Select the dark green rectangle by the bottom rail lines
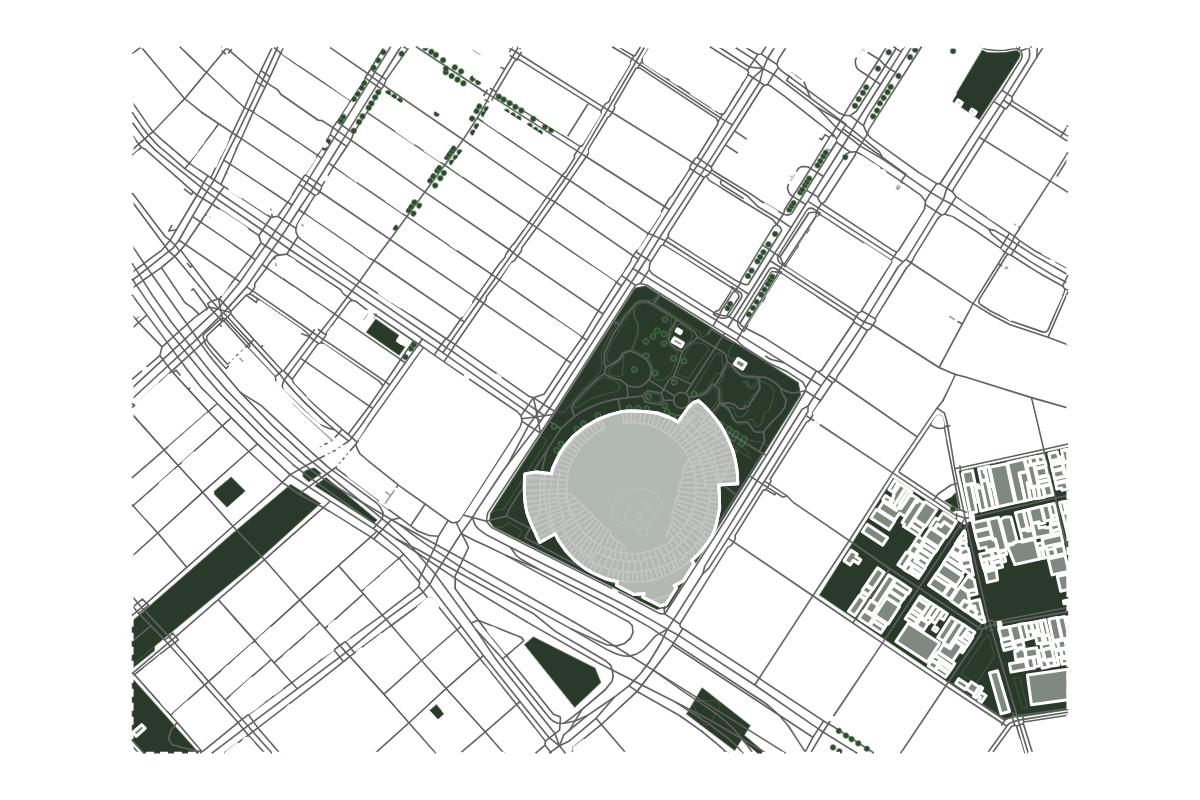The width and height of the screenshot is (1200, 800). (718, 716)
